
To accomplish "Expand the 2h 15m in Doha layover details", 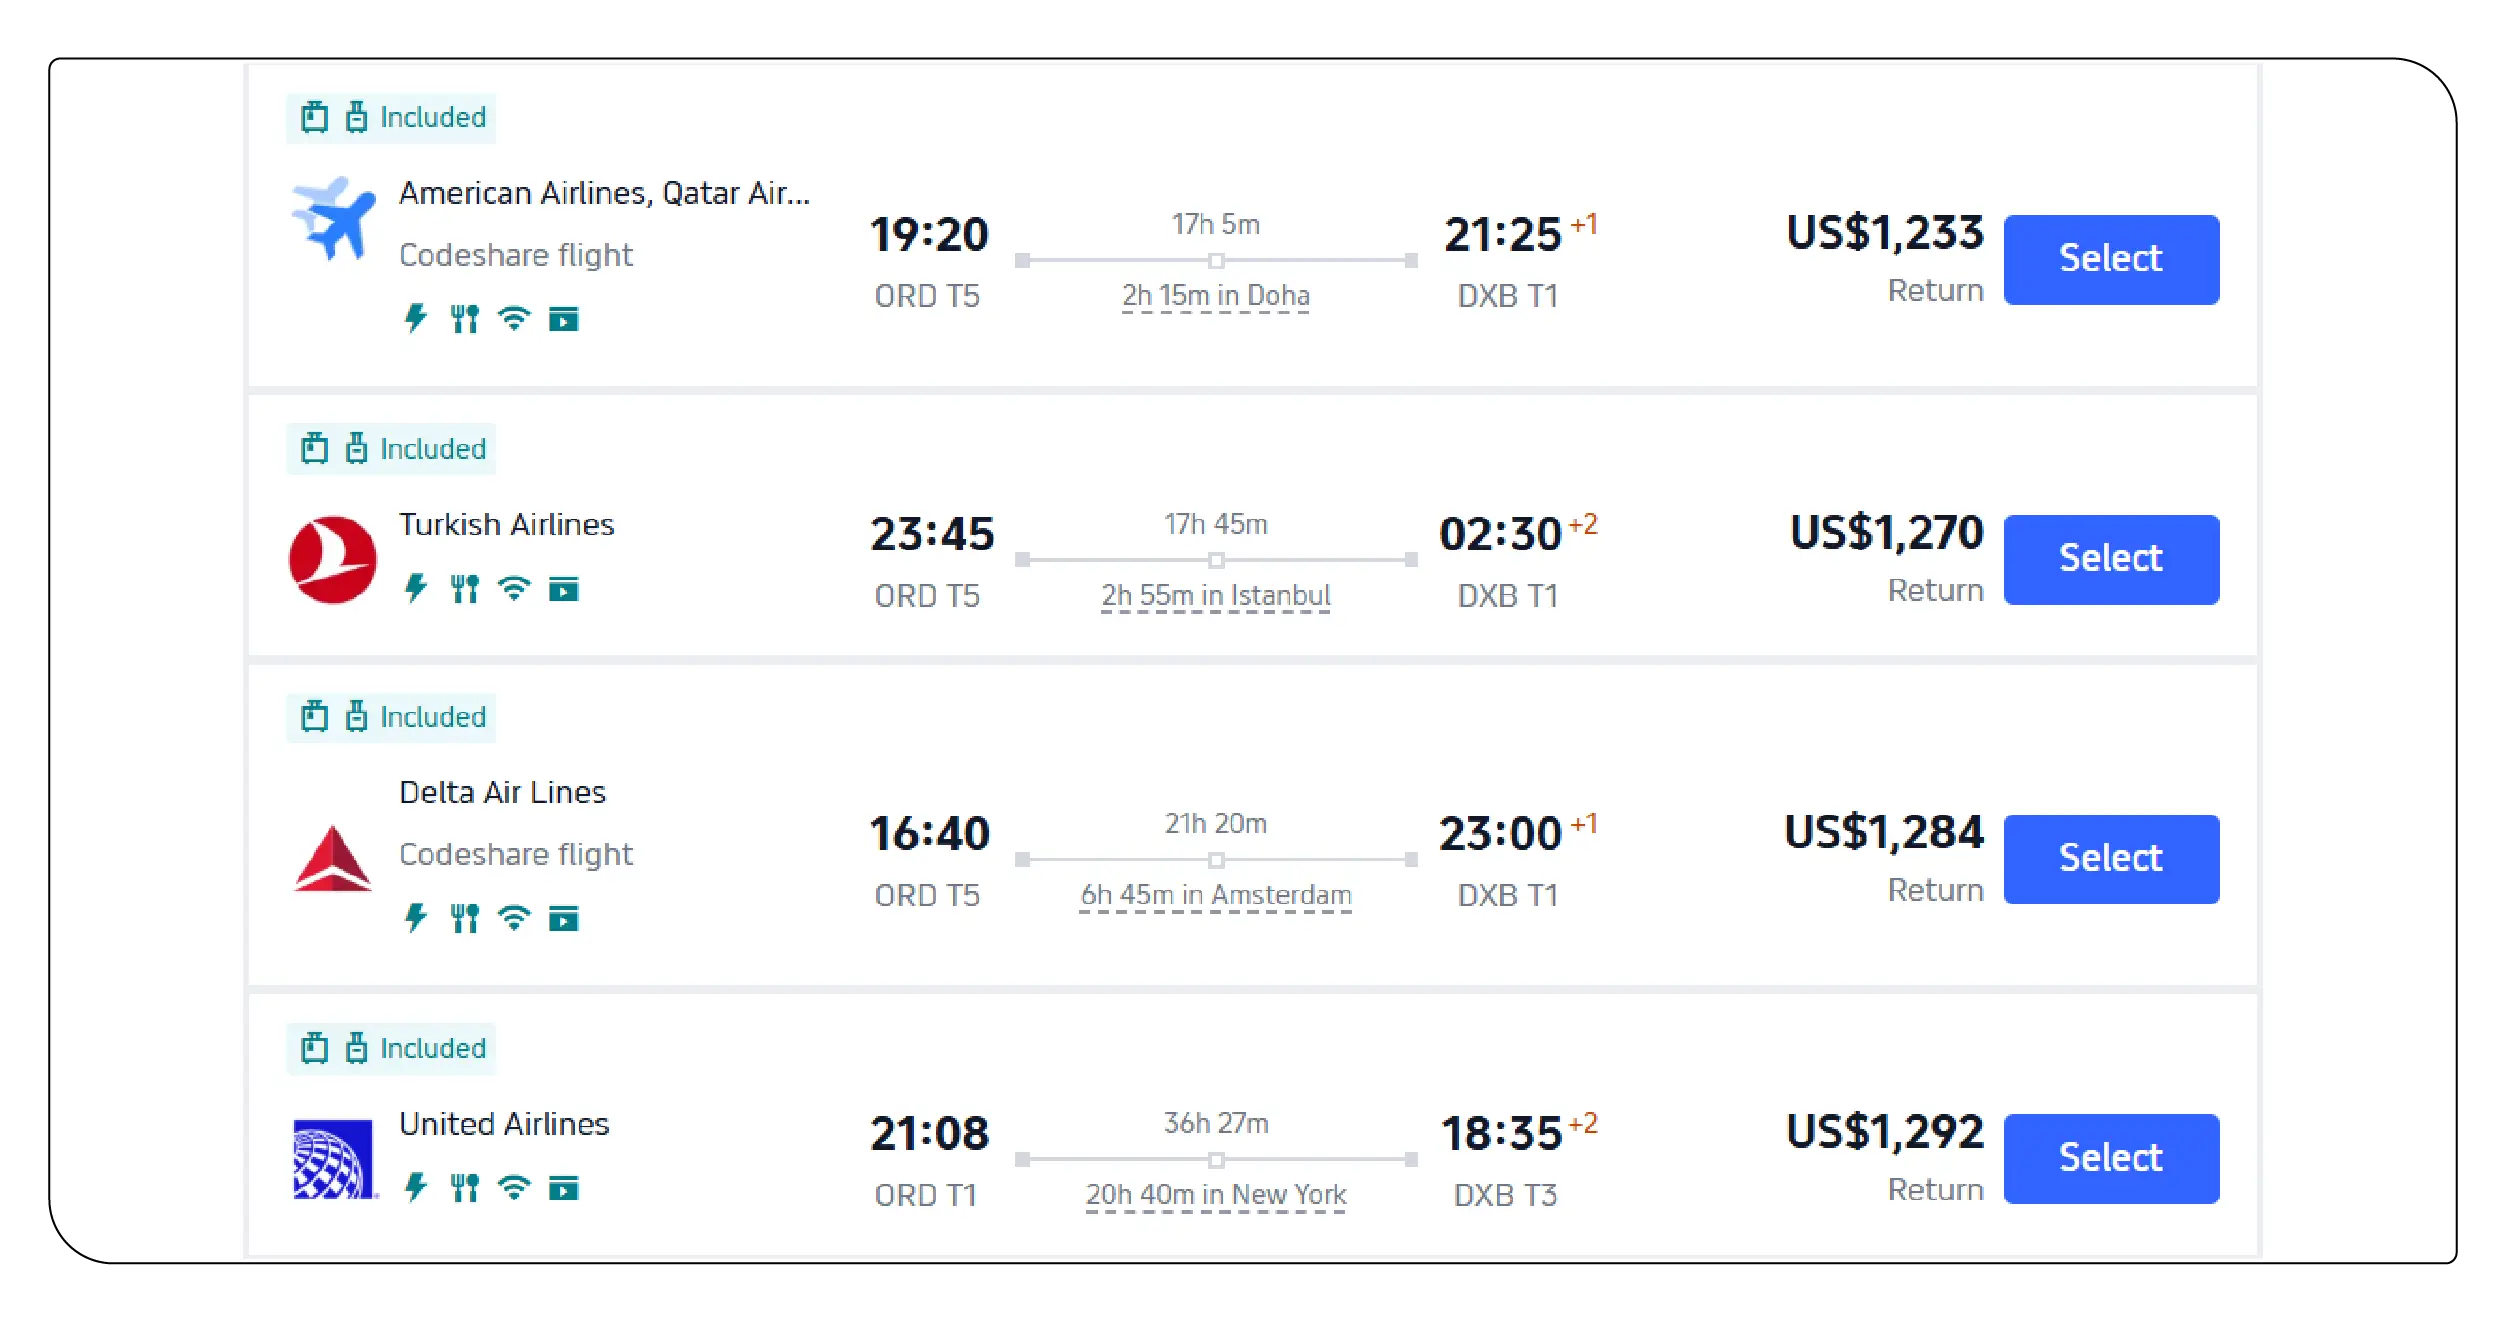I will (x=1216, y=295).
